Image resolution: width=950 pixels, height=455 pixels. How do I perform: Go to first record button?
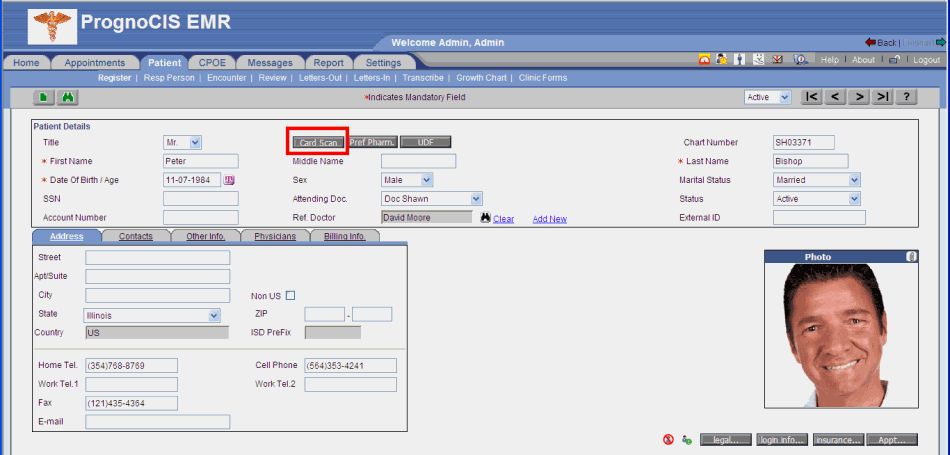point(812,97)
